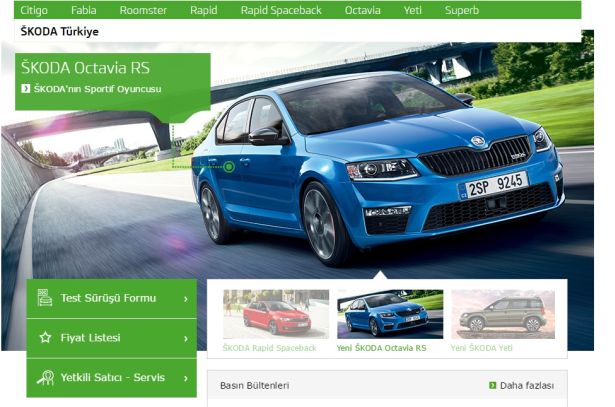This screenshot has height=407, width=615.
Task: Expand the Test Sürüşü Formu chevron
Action: [x=186, y=299]
